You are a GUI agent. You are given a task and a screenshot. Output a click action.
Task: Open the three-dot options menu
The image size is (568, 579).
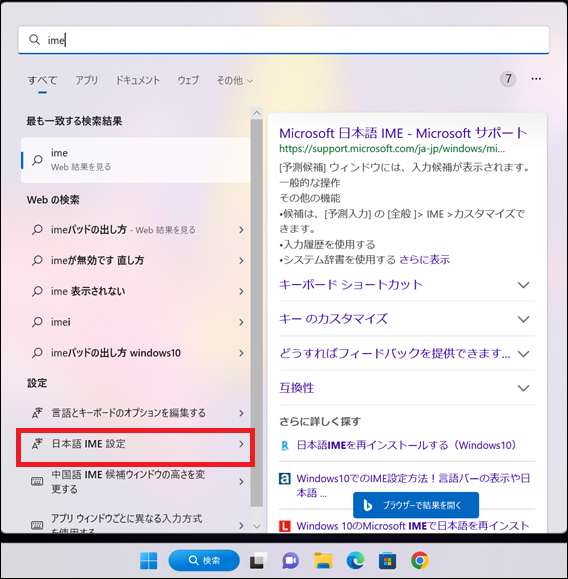[536, 79]
